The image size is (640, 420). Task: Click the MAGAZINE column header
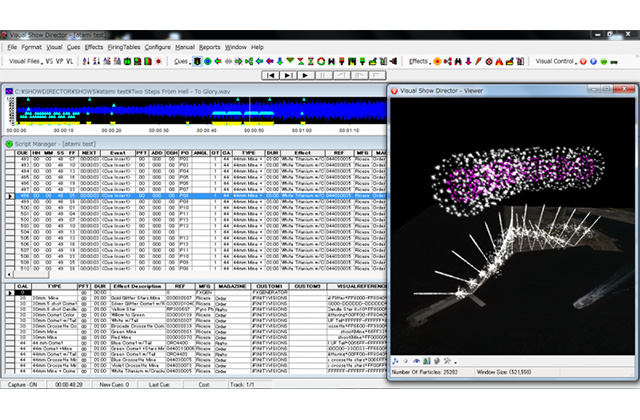[x=232, y=287]
